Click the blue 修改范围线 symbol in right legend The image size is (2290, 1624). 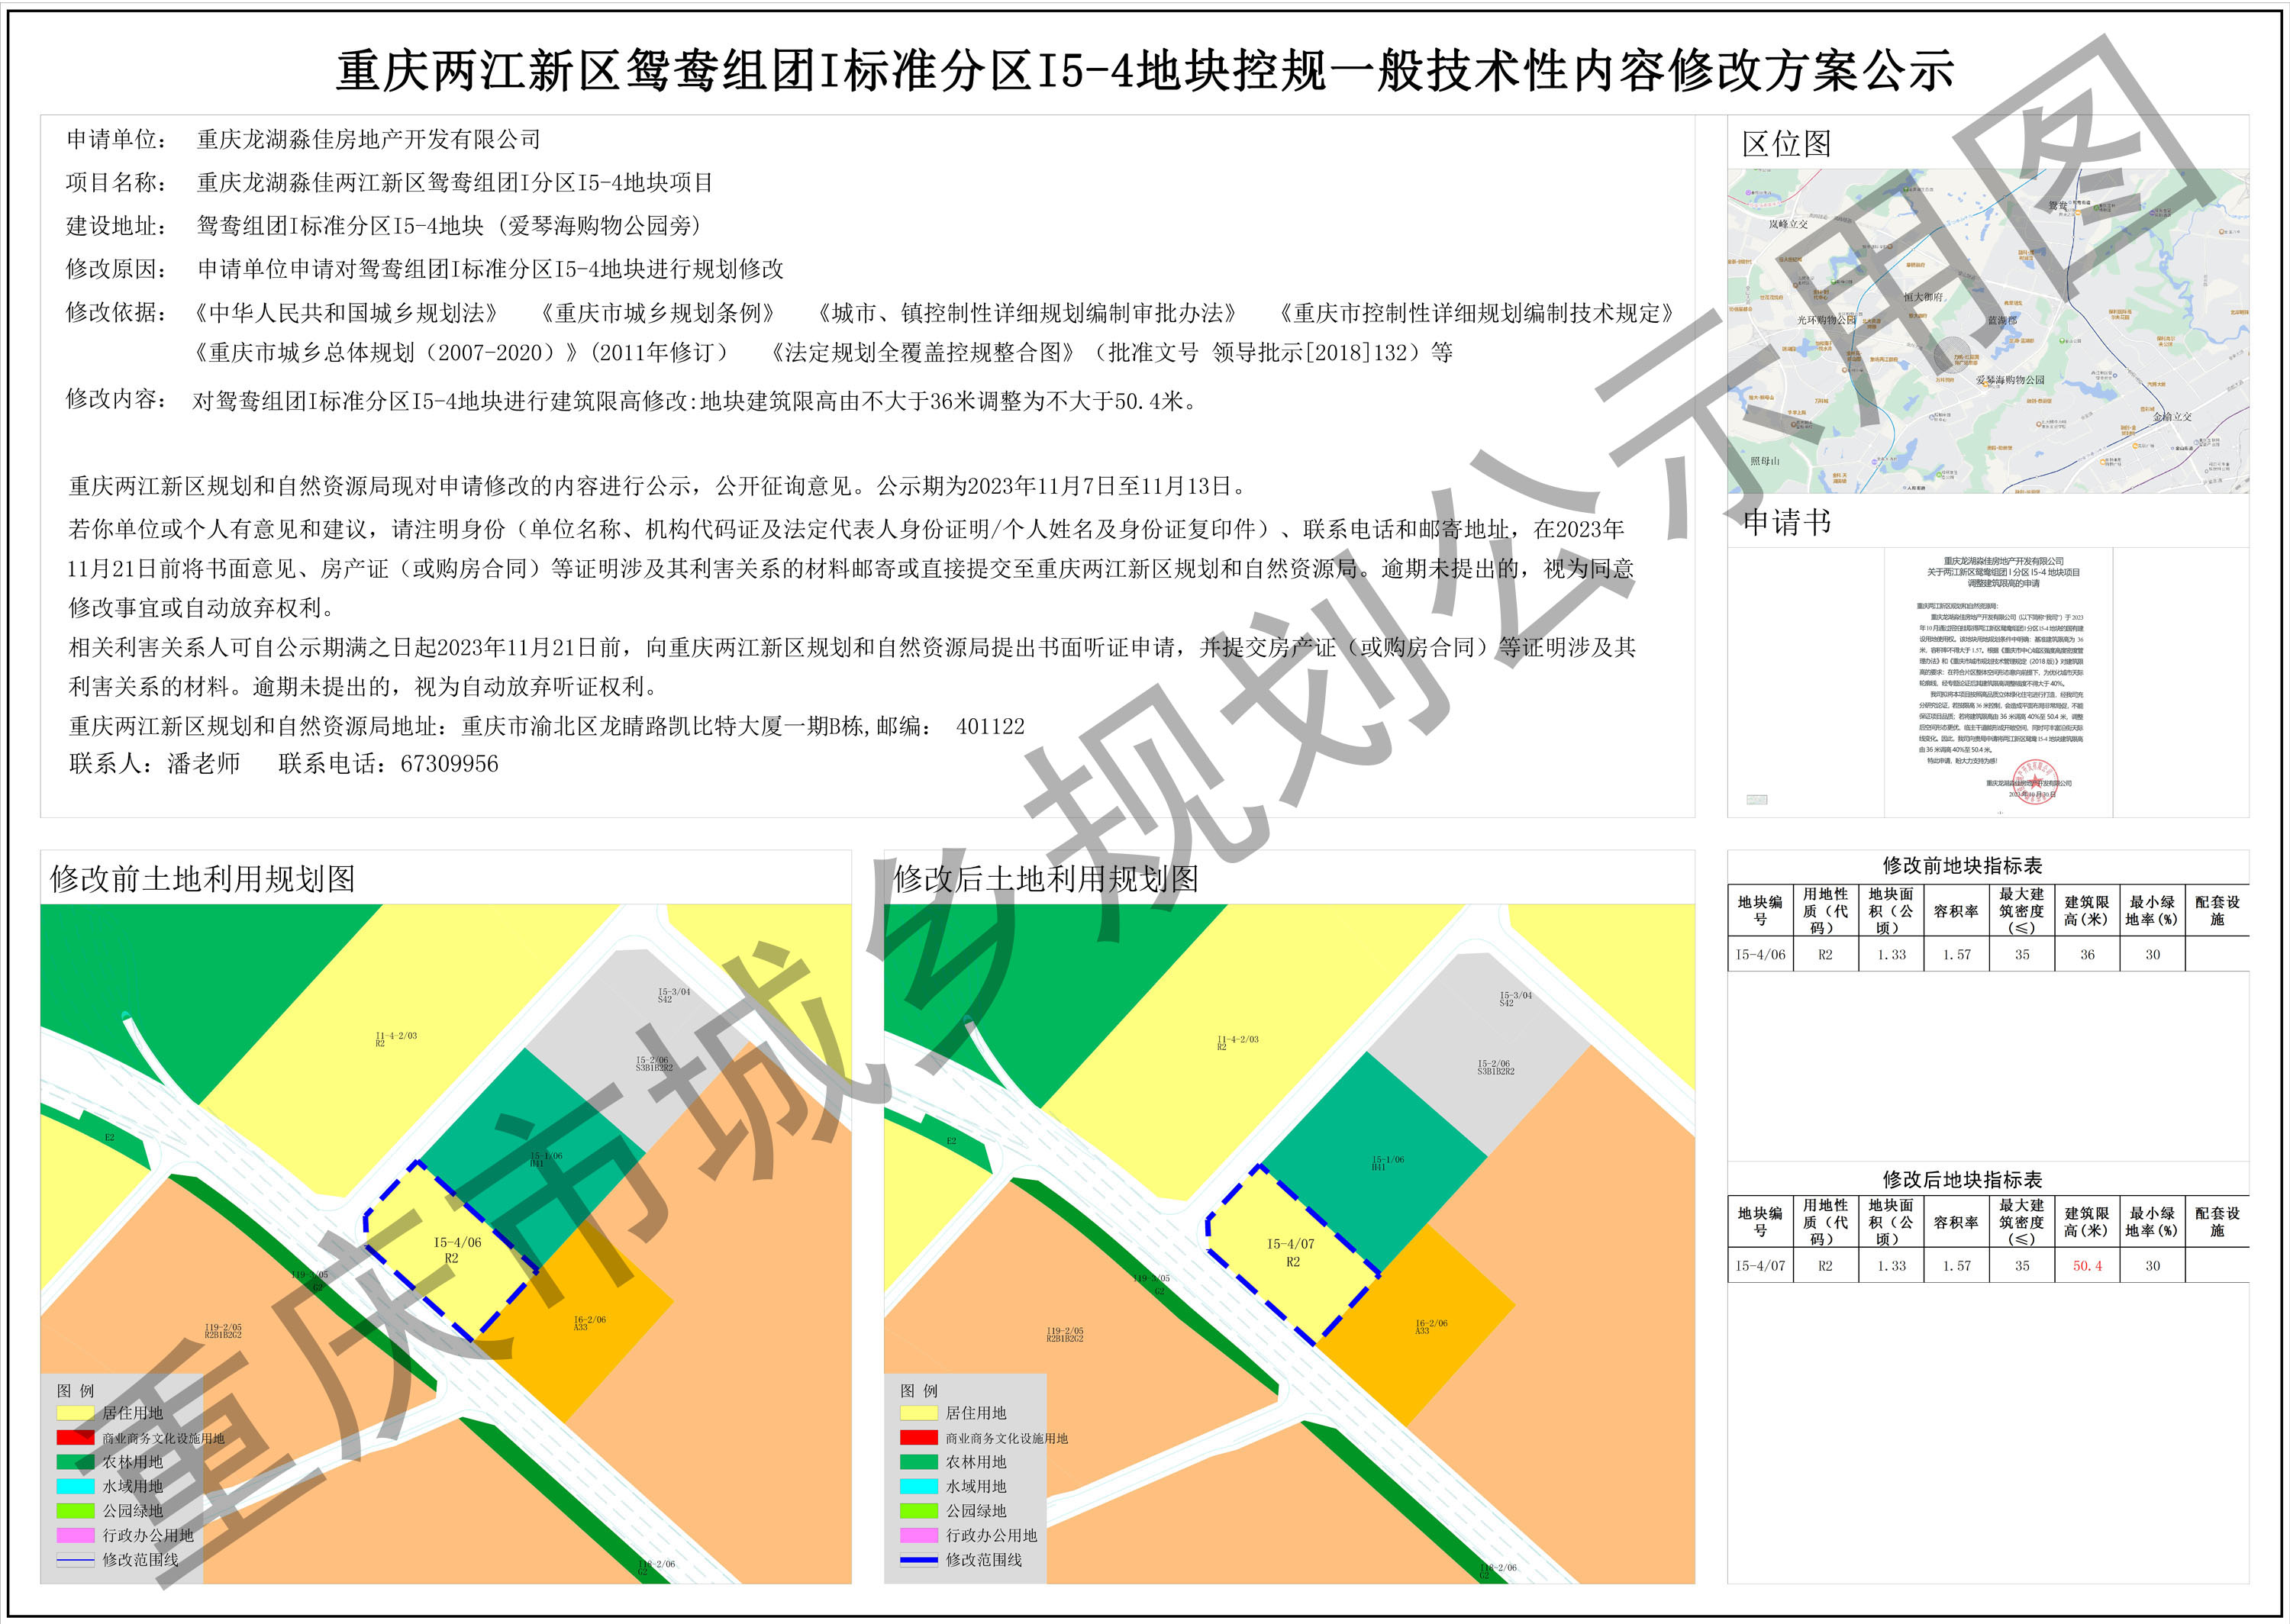click(918, 1560)
